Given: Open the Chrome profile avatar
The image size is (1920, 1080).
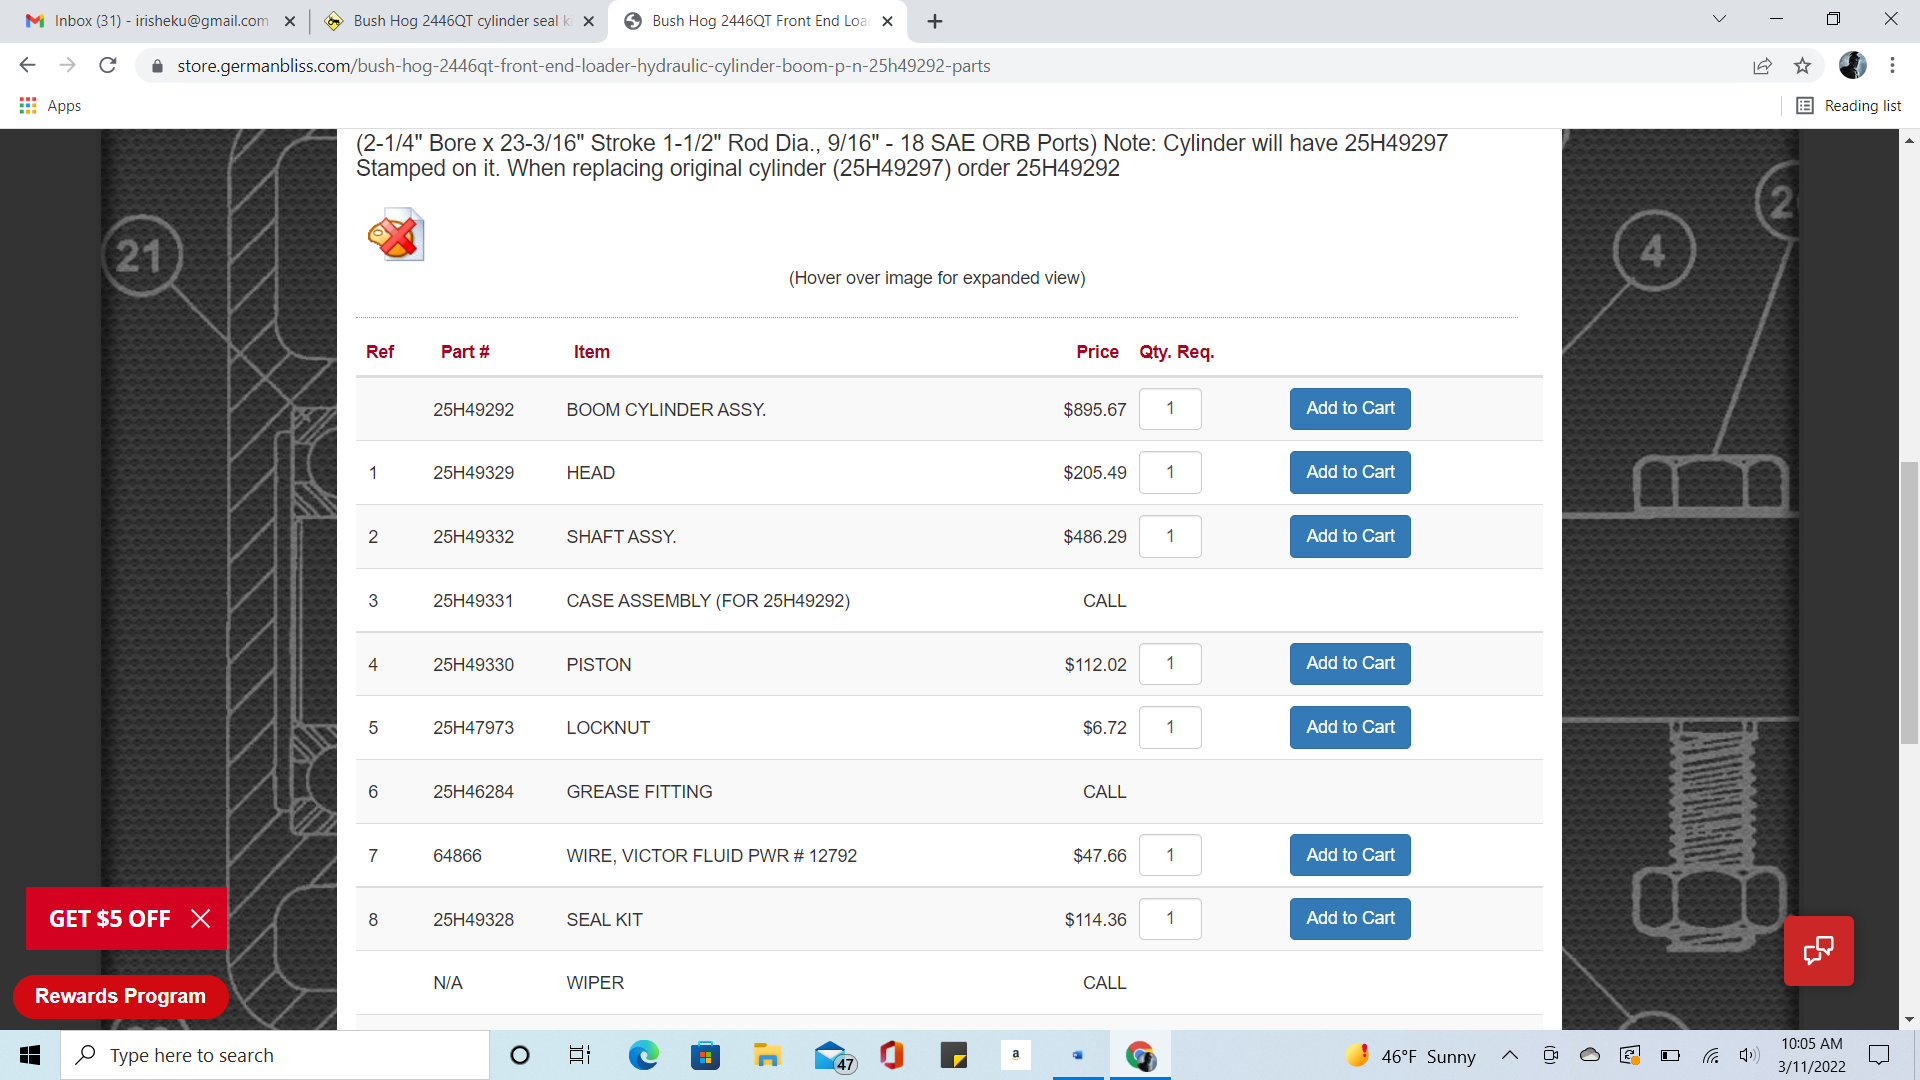Looking at the screenshot, I should (x=1852, y=66).
